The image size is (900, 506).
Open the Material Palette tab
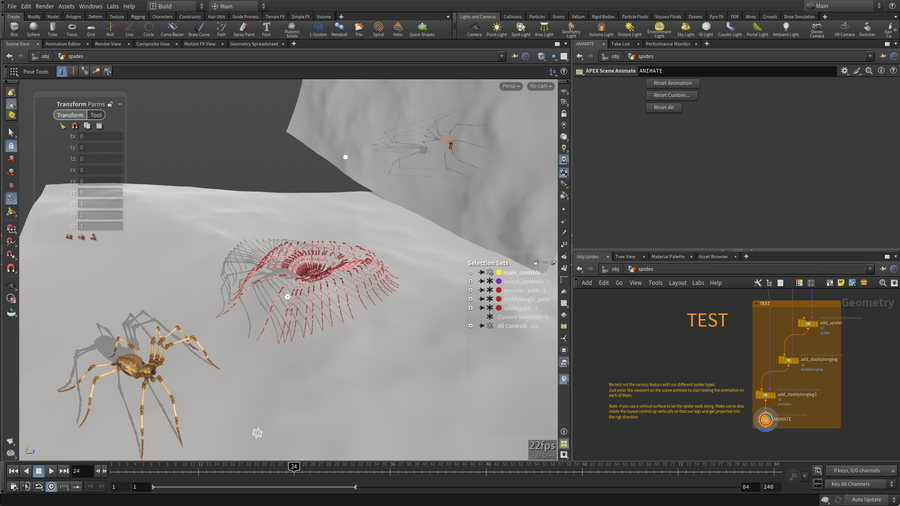[668, 256]
